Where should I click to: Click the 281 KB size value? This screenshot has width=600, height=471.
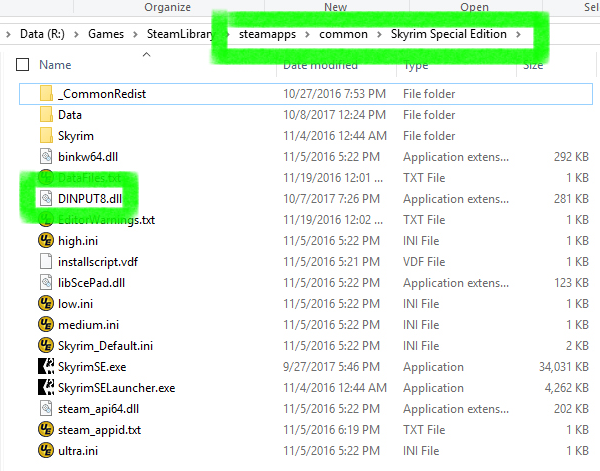tap(571, 199)
